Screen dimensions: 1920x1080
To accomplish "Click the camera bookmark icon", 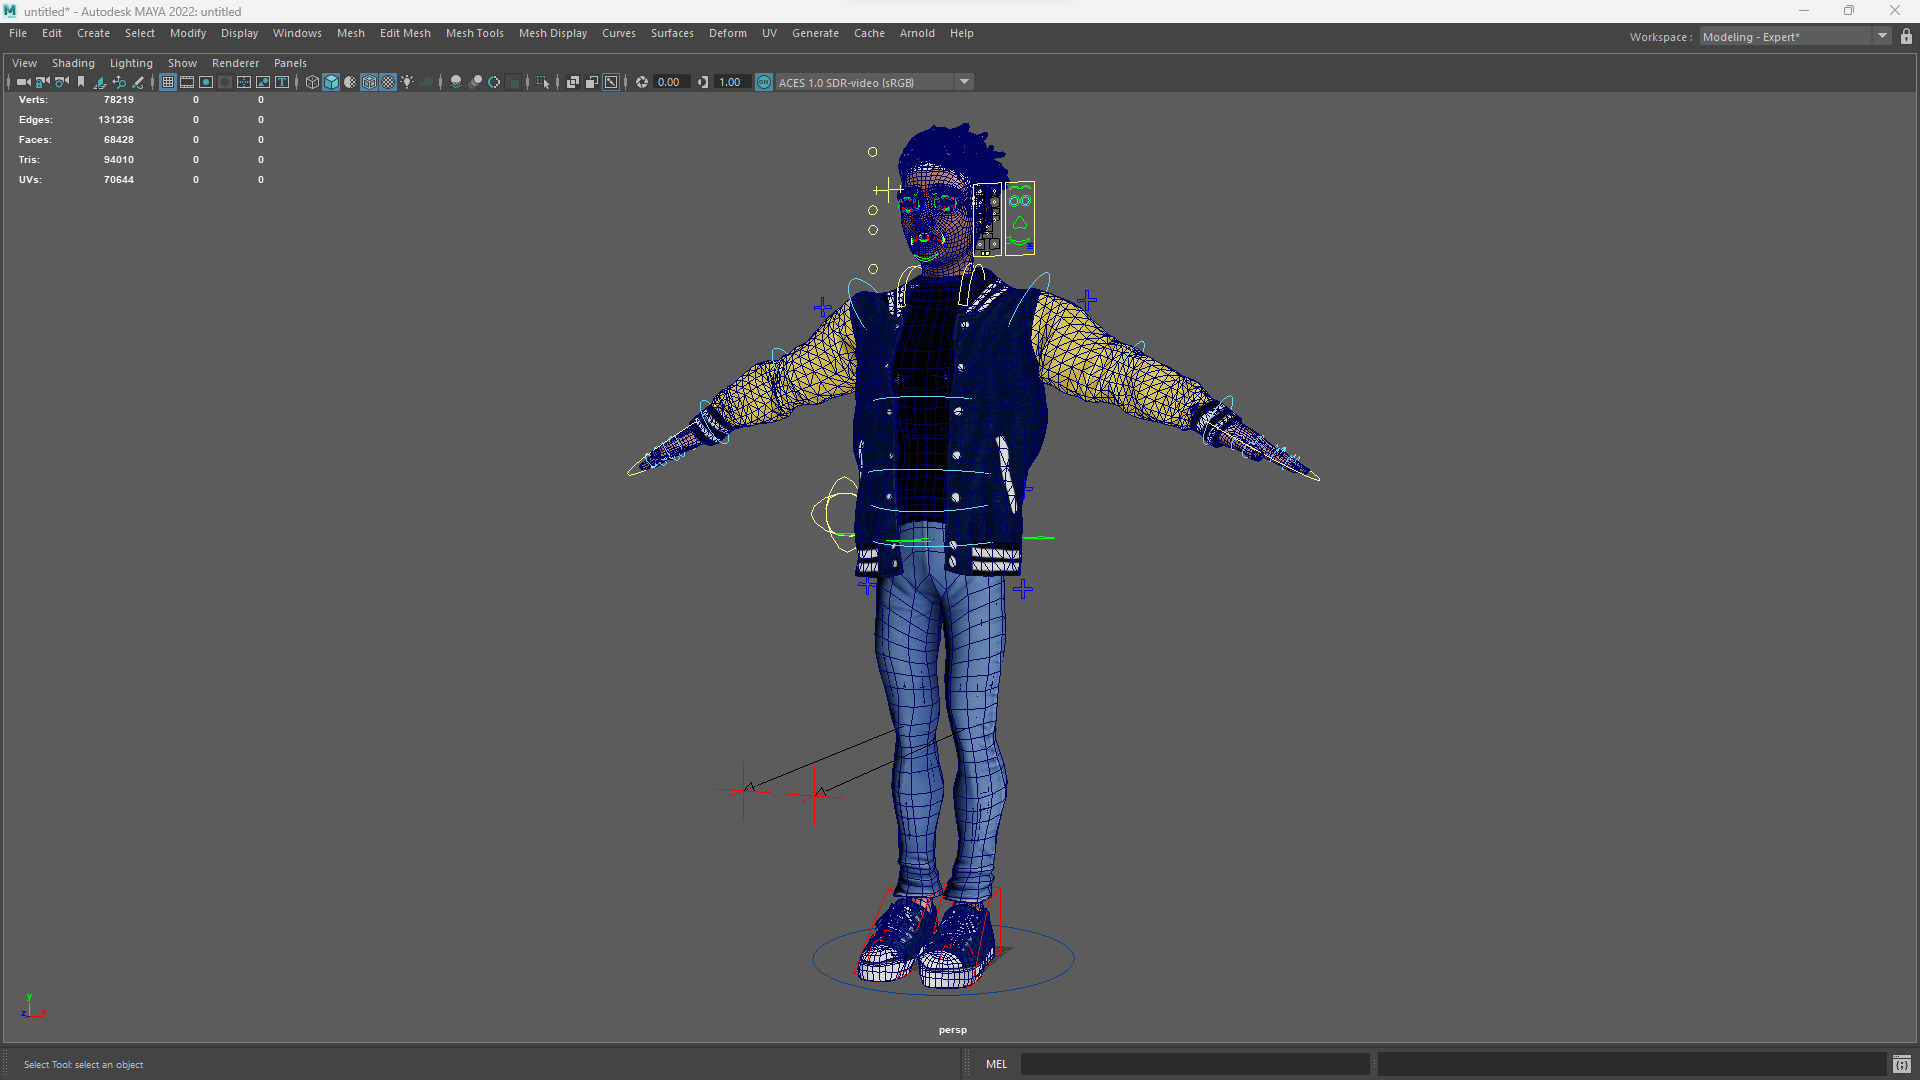I will (81, 82).
